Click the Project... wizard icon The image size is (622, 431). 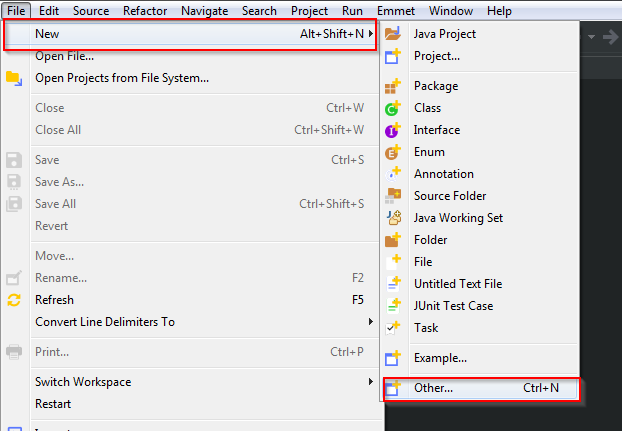click(393, 56)
